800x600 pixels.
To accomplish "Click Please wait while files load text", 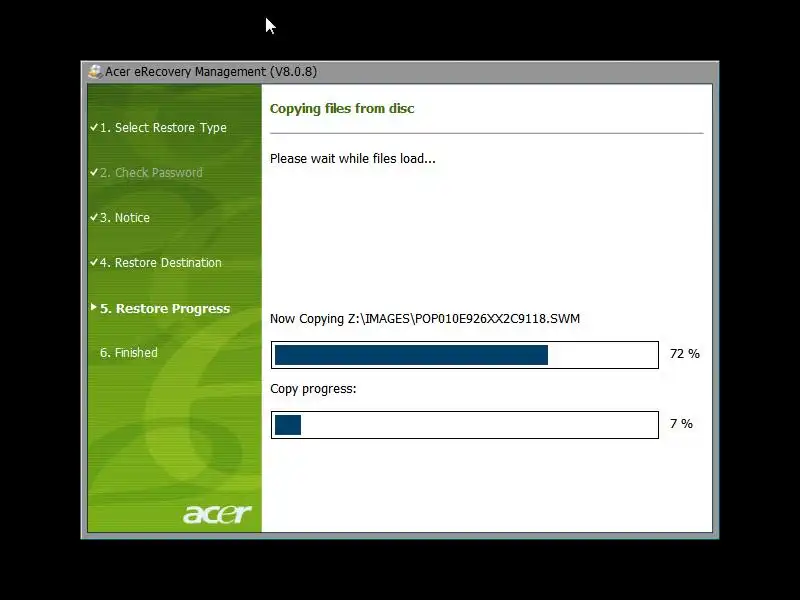I will (353, 159).
